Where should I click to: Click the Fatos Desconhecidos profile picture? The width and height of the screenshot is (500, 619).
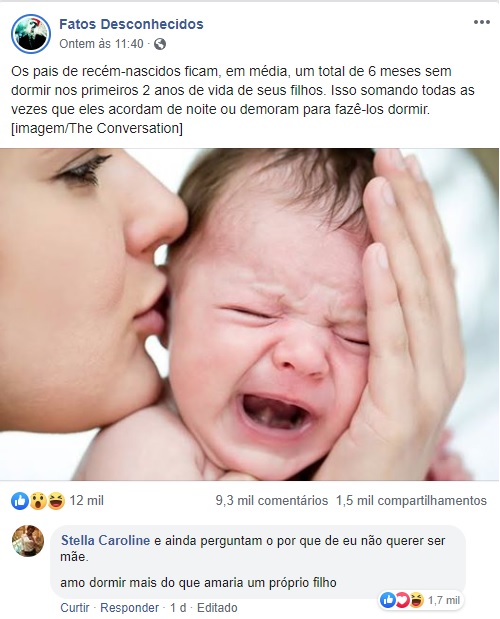click(x=31, y=34)
